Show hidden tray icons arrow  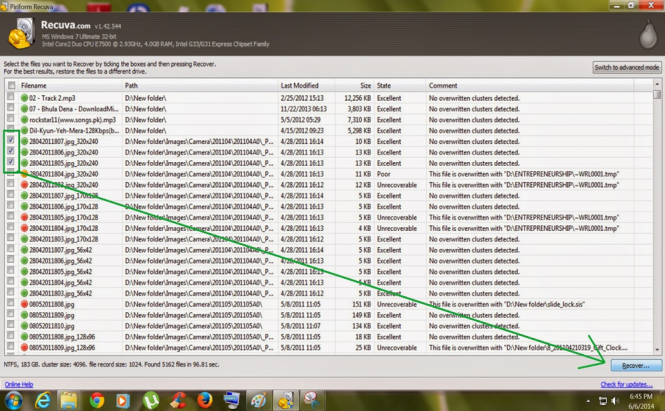[588, 401]
